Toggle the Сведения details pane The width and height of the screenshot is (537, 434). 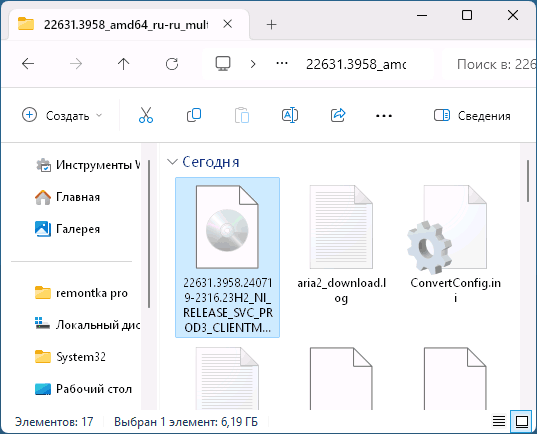[x=472, y=116]
